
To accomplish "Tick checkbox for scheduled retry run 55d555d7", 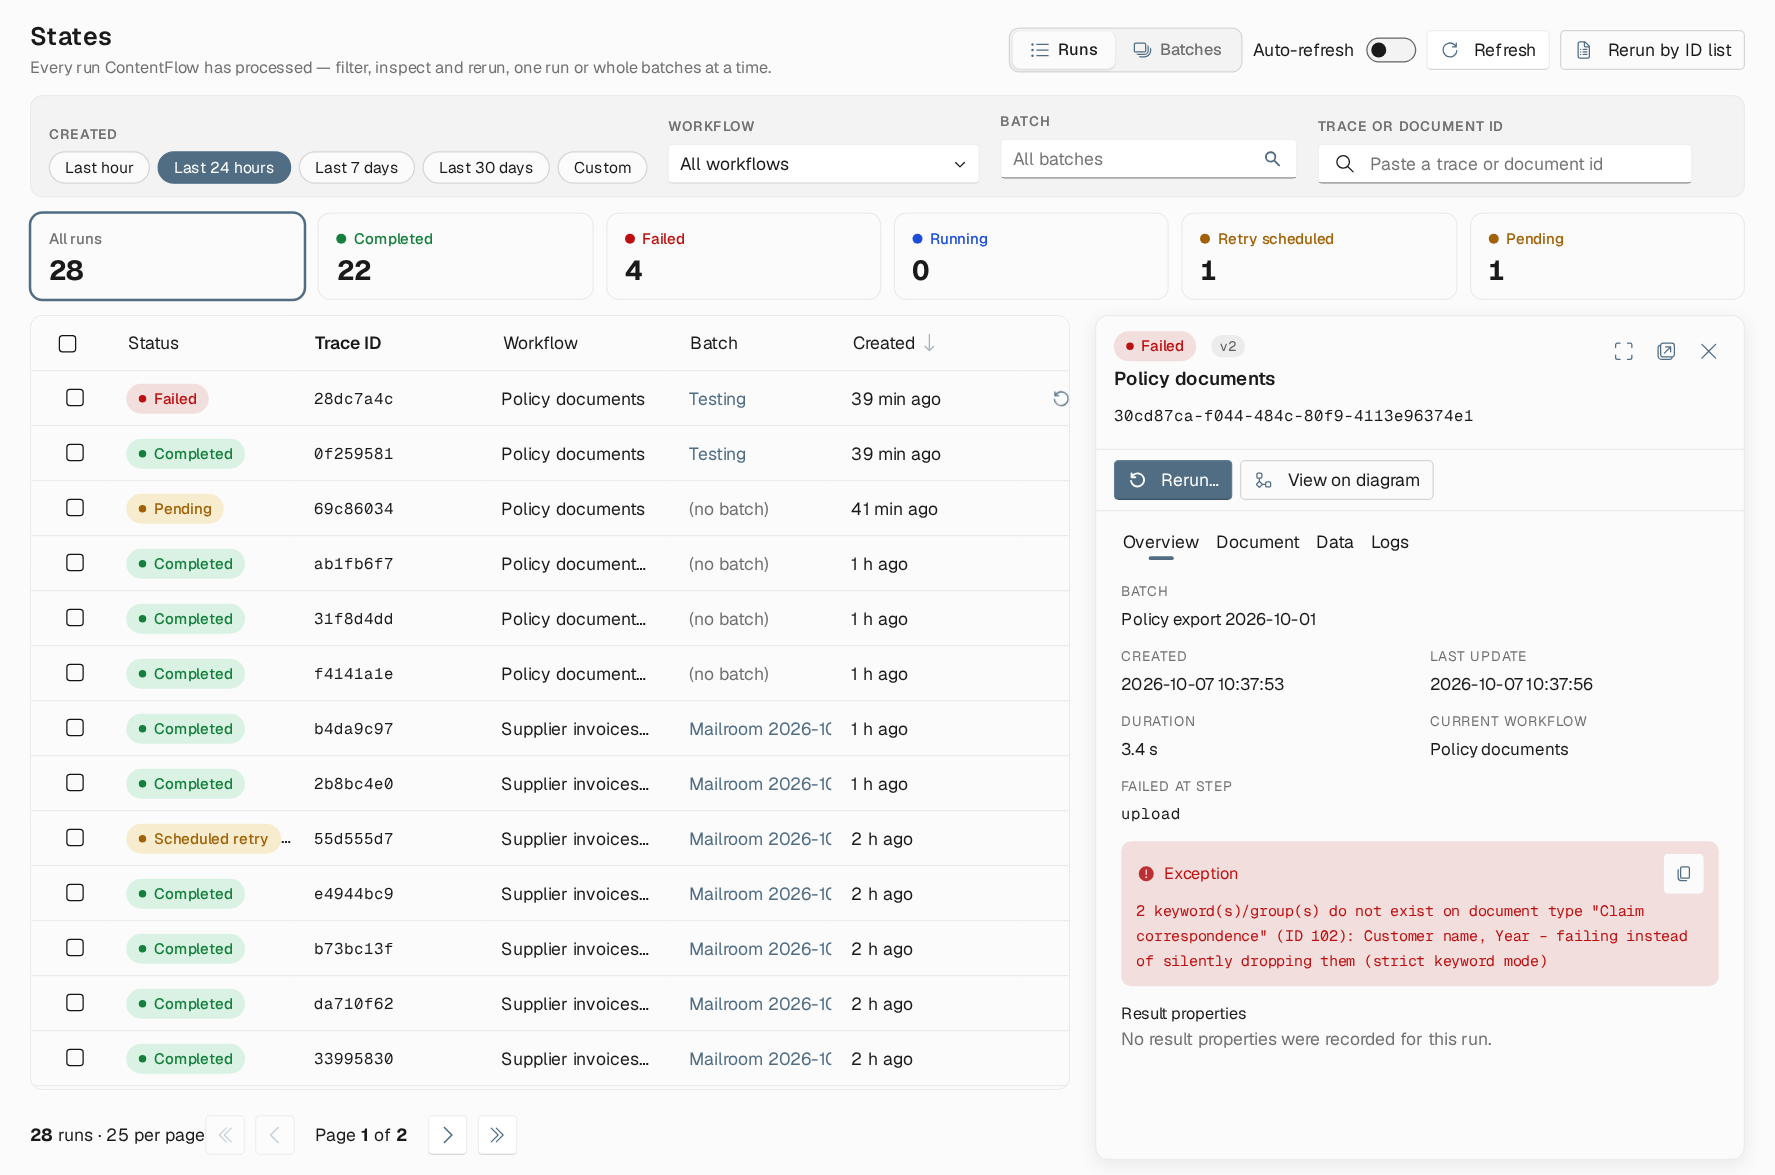I will pyautogui.click(x=75, y=838).
